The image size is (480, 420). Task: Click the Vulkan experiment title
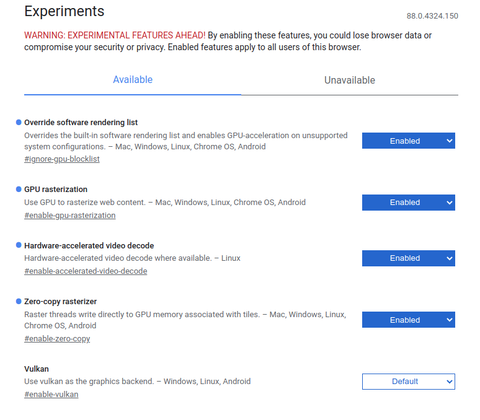pyautogui.click(x=36, y=369)
